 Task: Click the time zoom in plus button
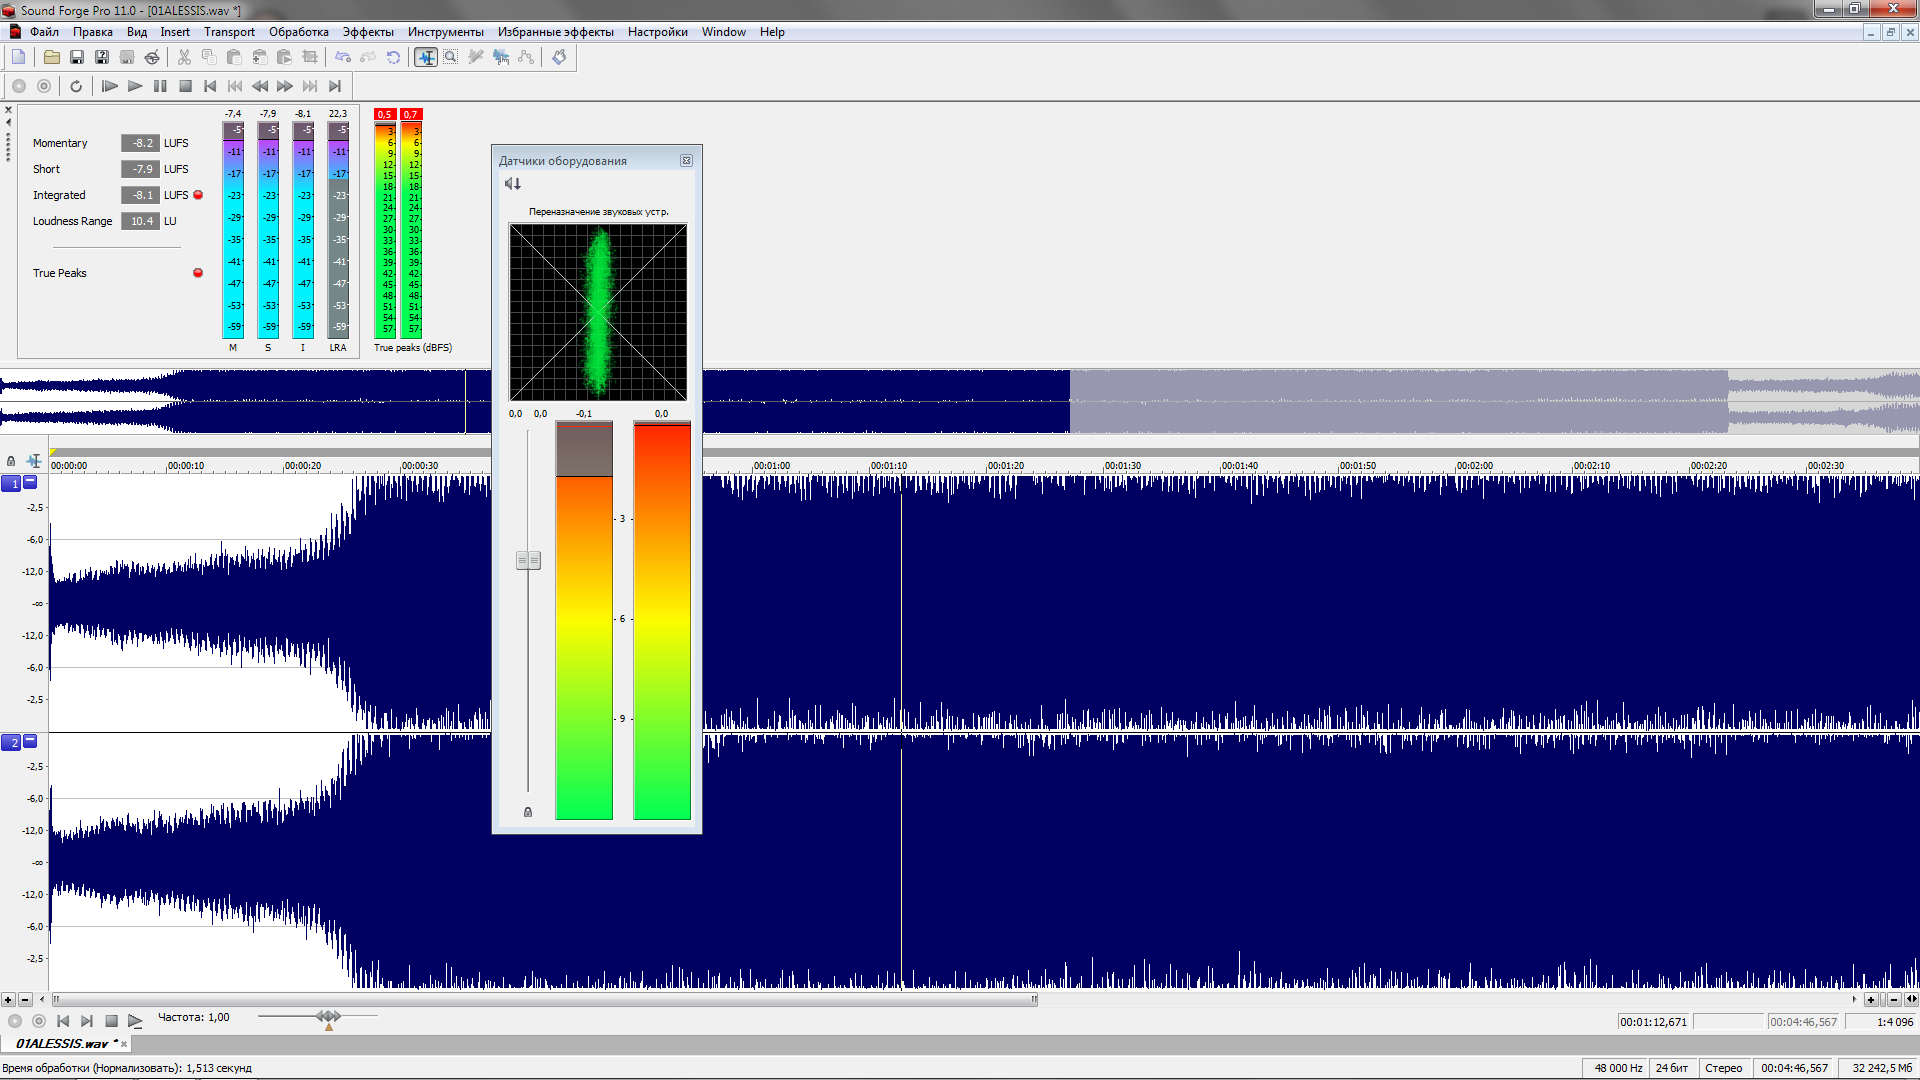pyautogui.click(x=1871, y=1000)
